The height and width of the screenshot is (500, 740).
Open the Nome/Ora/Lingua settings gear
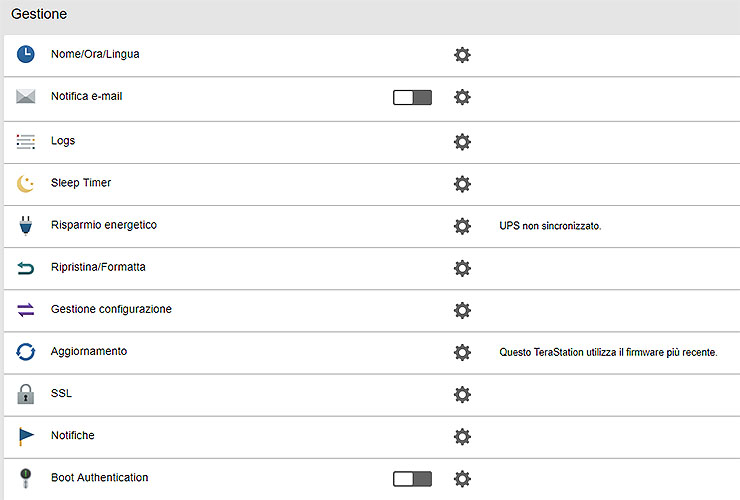[462, 55]
